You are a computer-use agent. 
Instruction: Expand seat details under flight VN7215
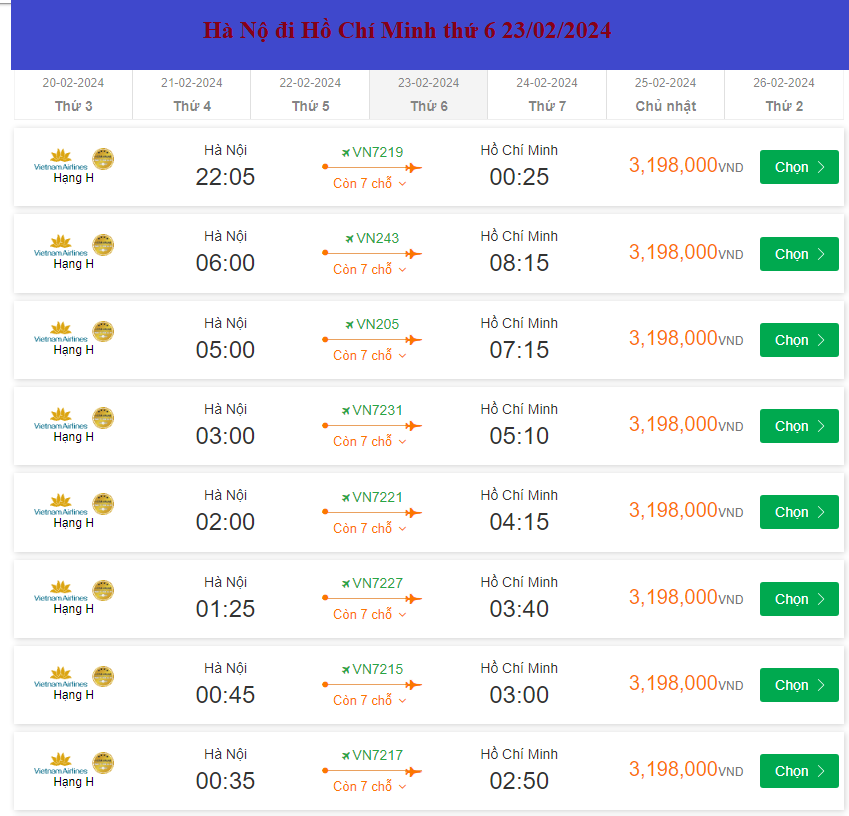click(370, 701)
